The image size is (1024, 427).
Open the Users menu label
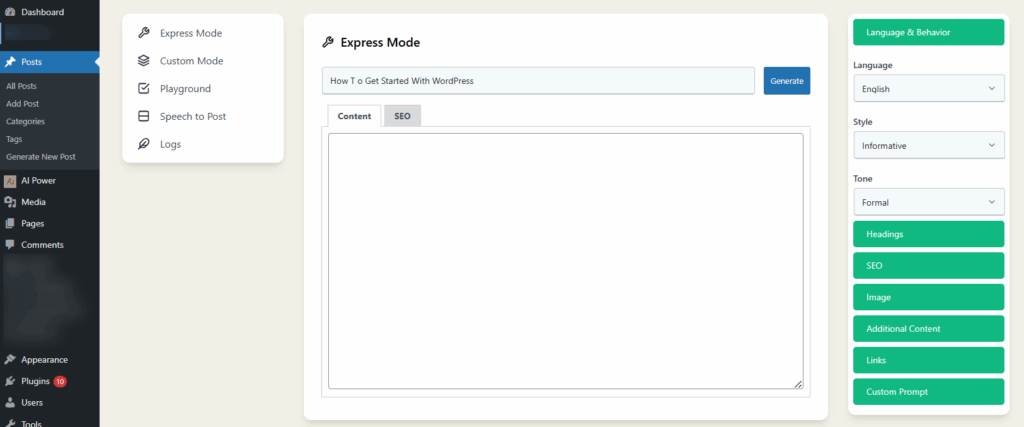32,403
